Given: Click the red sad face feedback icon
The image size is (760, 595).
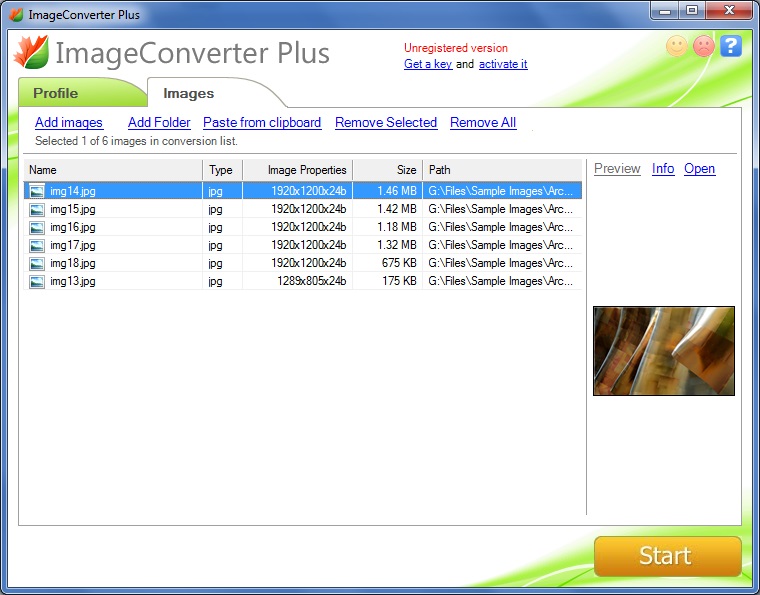Looking at the screenshot, I should [704, 46].
